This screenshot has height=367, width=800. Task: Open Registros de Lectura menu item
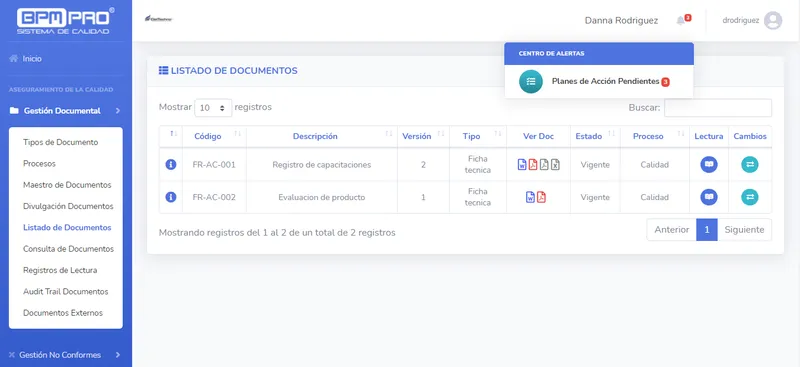pyautogui.click(x=60, y=271)
